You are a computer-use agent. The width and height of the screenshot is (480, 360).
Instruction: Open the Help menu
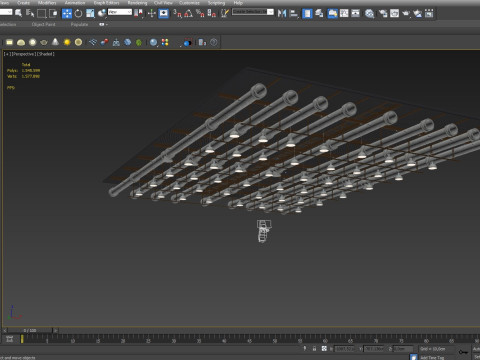pyautogui.click(x=238, y=3)
